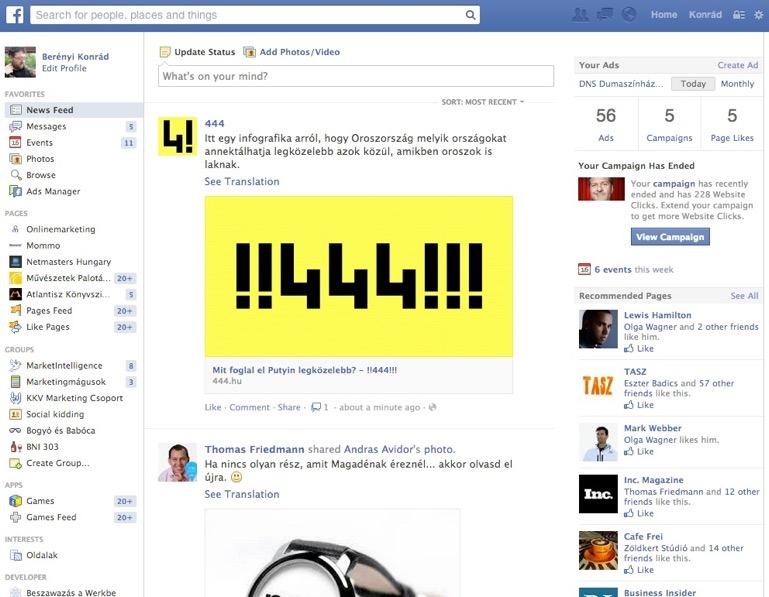Click the Browse magnifier icon

coord(16,175)
